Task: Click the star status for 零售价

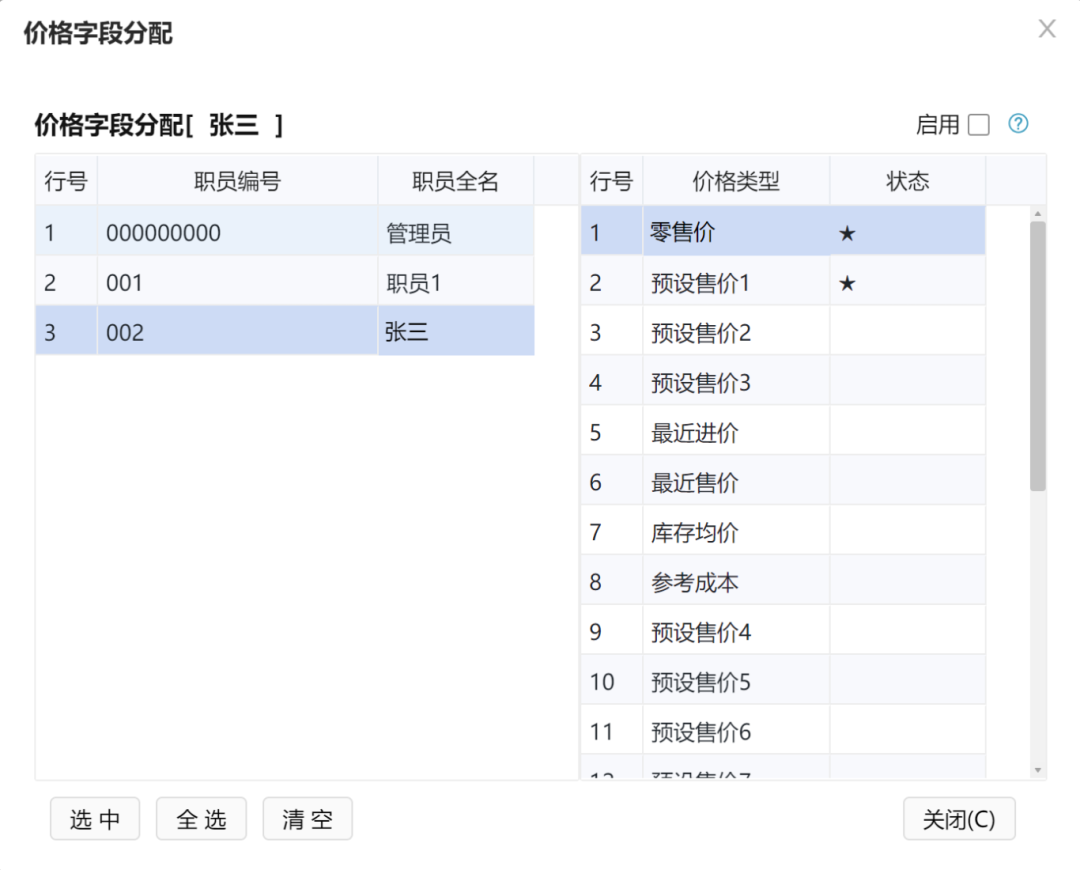Action: (847, 234)
